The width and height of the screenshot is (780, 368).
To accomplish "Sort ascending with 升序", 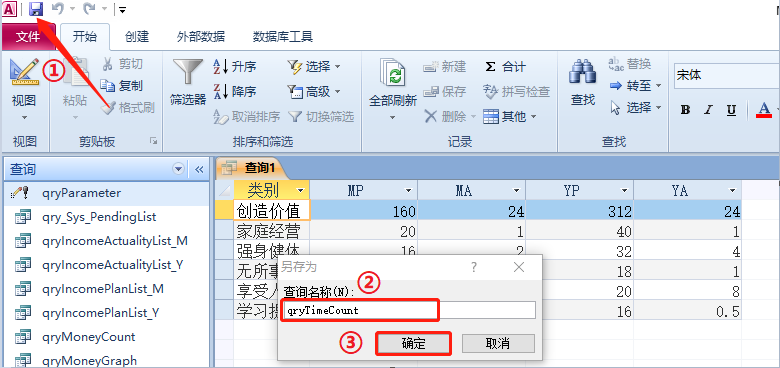I will (x=235, y=67).
